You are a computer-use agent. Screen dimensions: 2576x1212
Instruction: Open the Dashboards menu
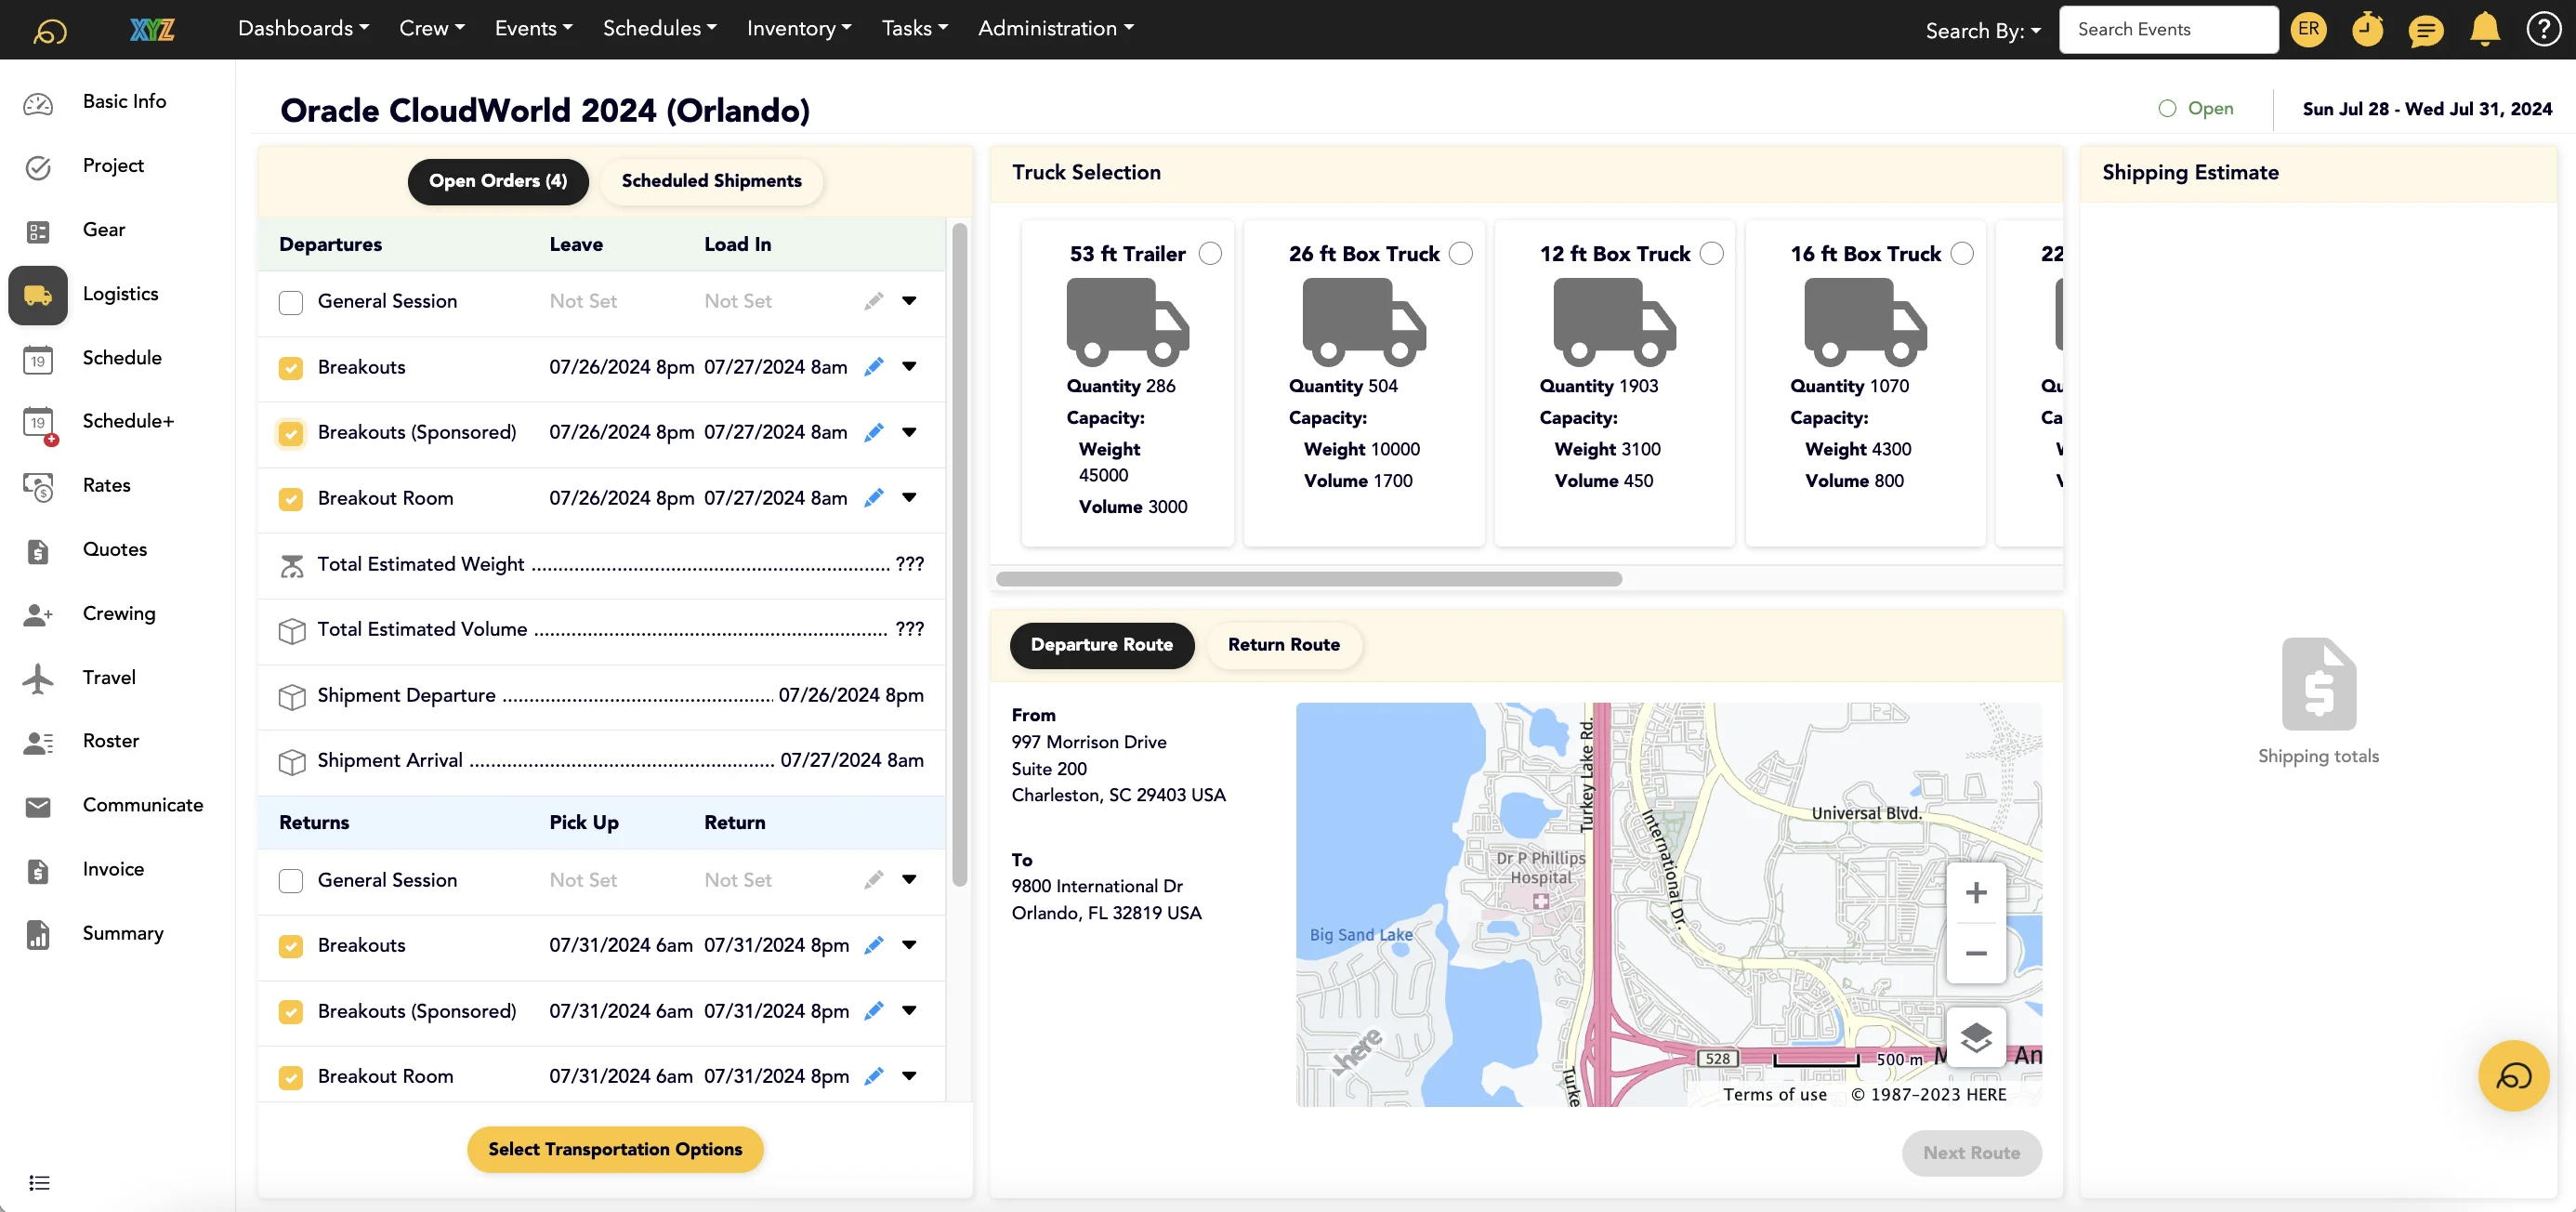(x=303, y=28)
